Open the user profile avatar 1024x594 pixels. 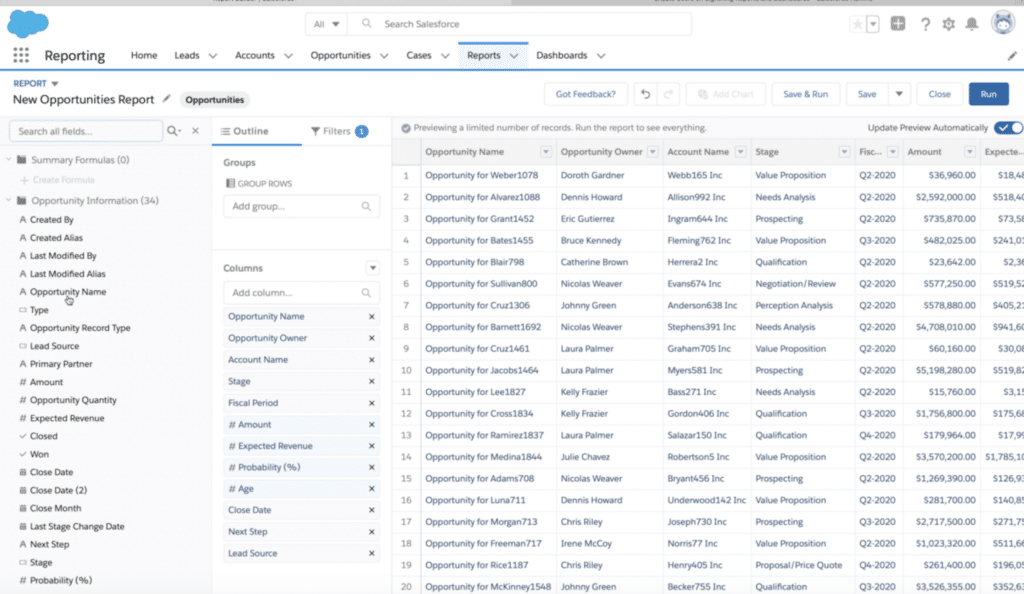click(x=1003, y=23)
